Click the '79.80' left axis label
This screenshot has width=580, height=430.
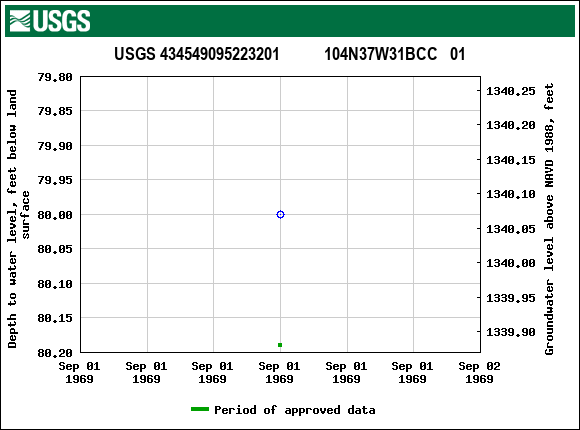pyautogui.click(x=55, y=77)
